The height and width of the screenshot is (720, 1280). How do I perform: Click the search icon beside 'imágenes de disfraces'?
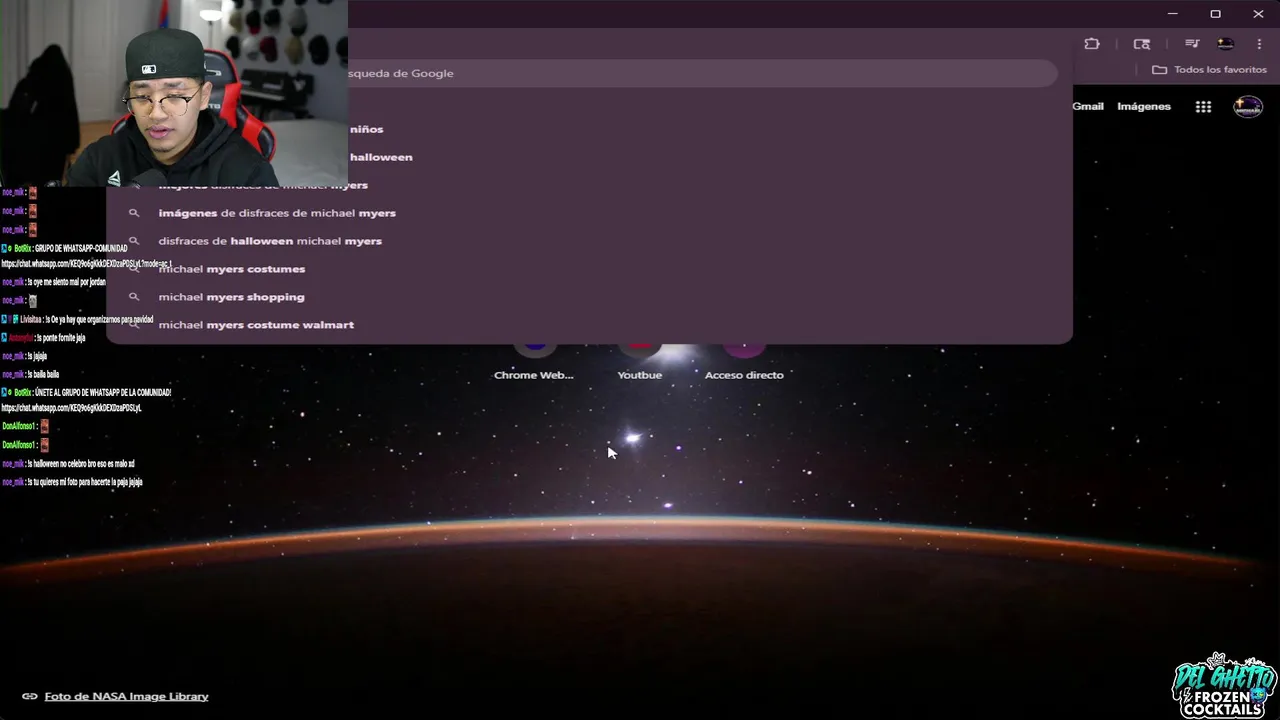coord(133,213)
